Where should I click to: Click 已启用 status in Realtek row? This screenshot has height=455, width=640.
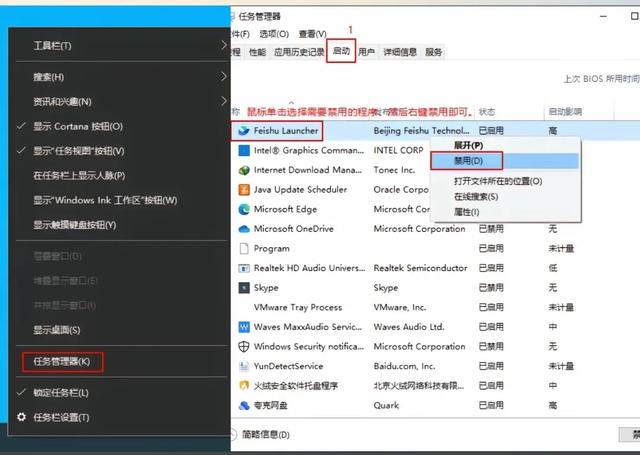tap(491, 268)
